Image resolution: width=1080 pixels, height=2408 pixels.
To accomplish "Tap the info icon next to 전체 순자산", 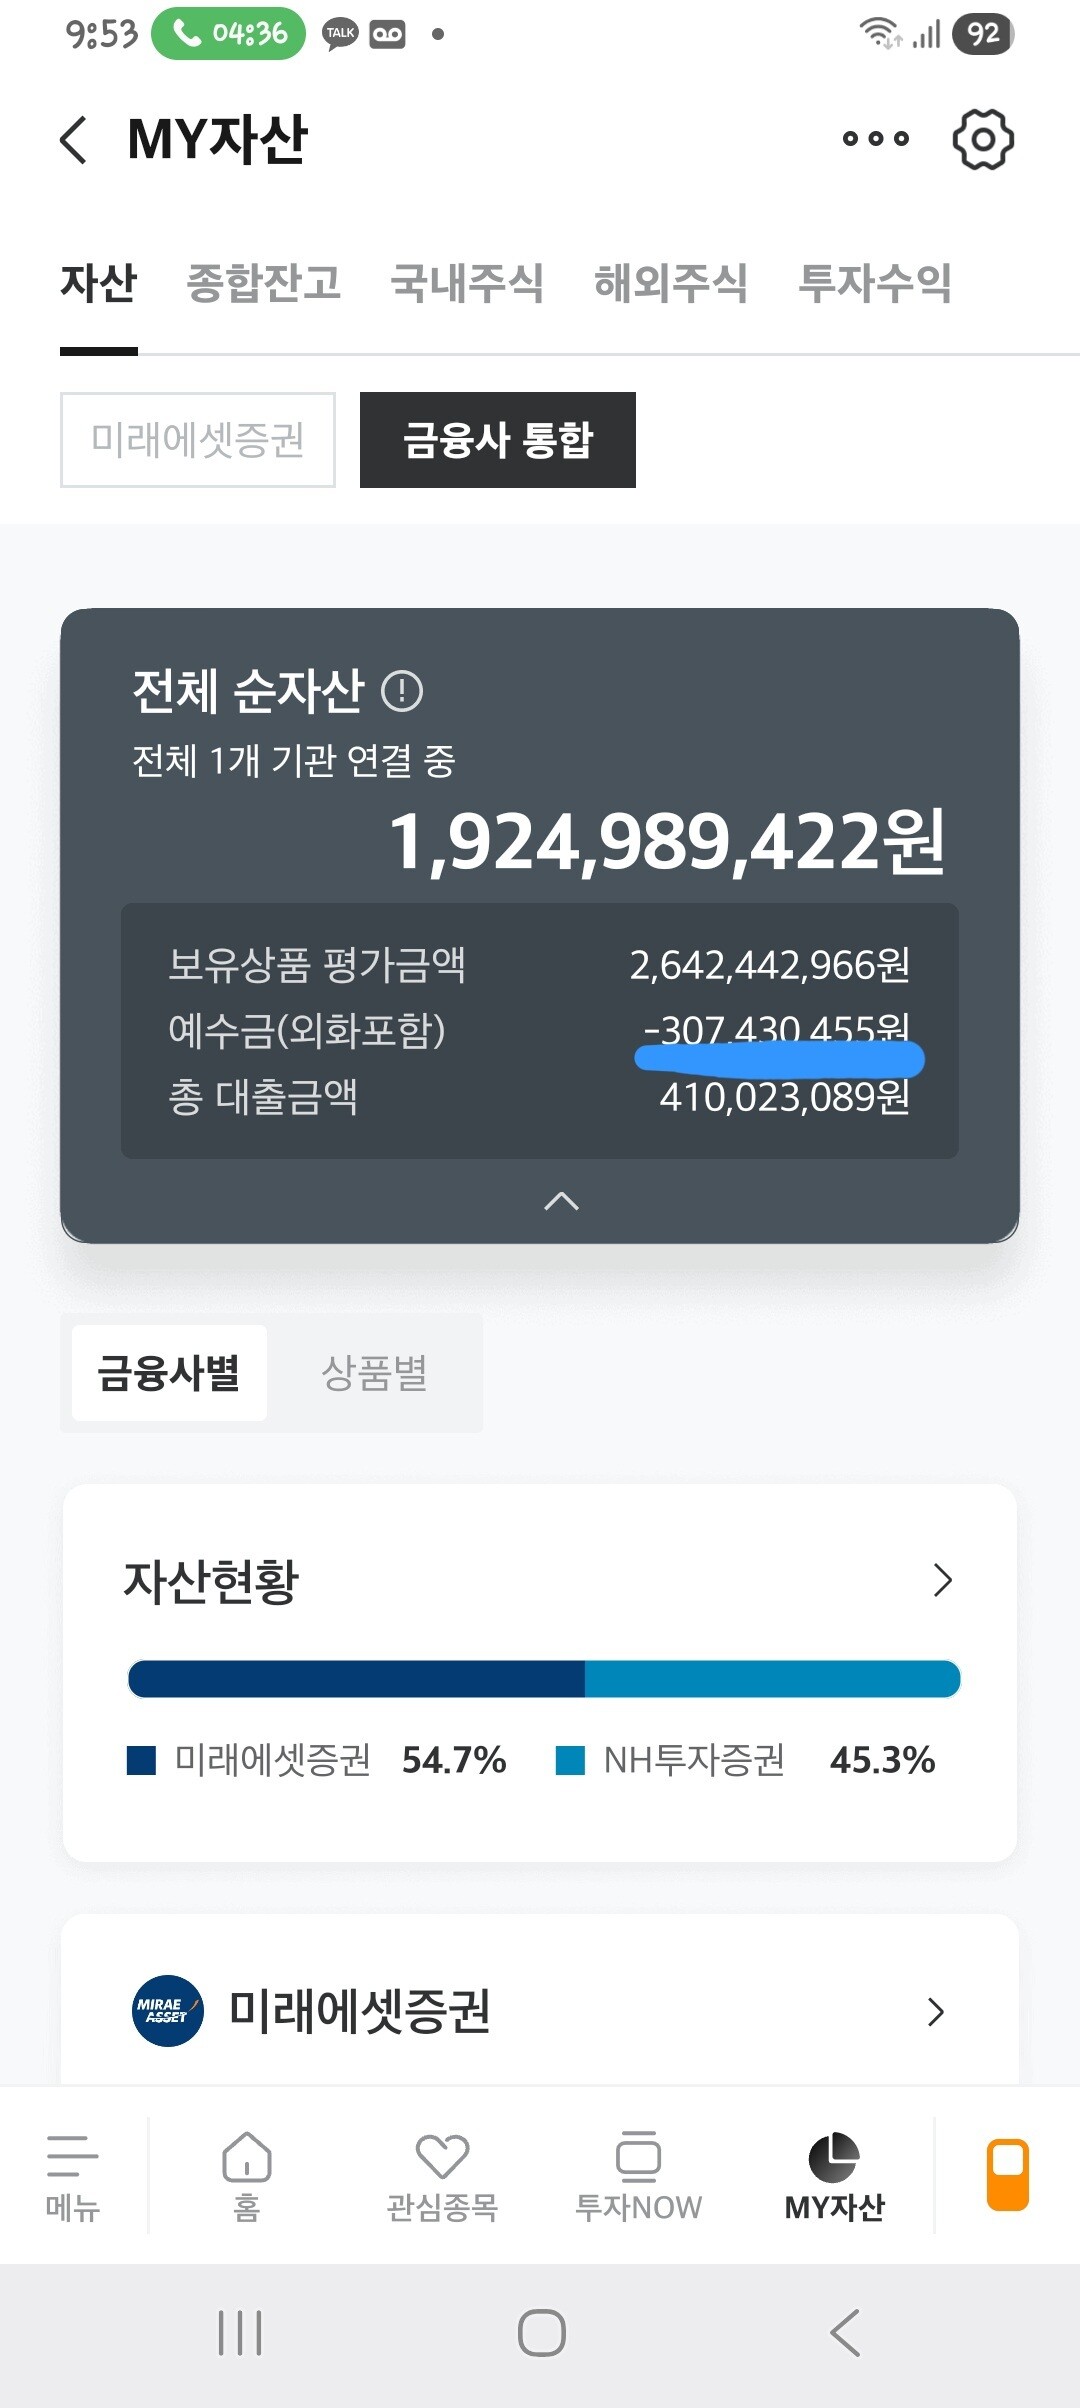I will click(x=402, y=691).
